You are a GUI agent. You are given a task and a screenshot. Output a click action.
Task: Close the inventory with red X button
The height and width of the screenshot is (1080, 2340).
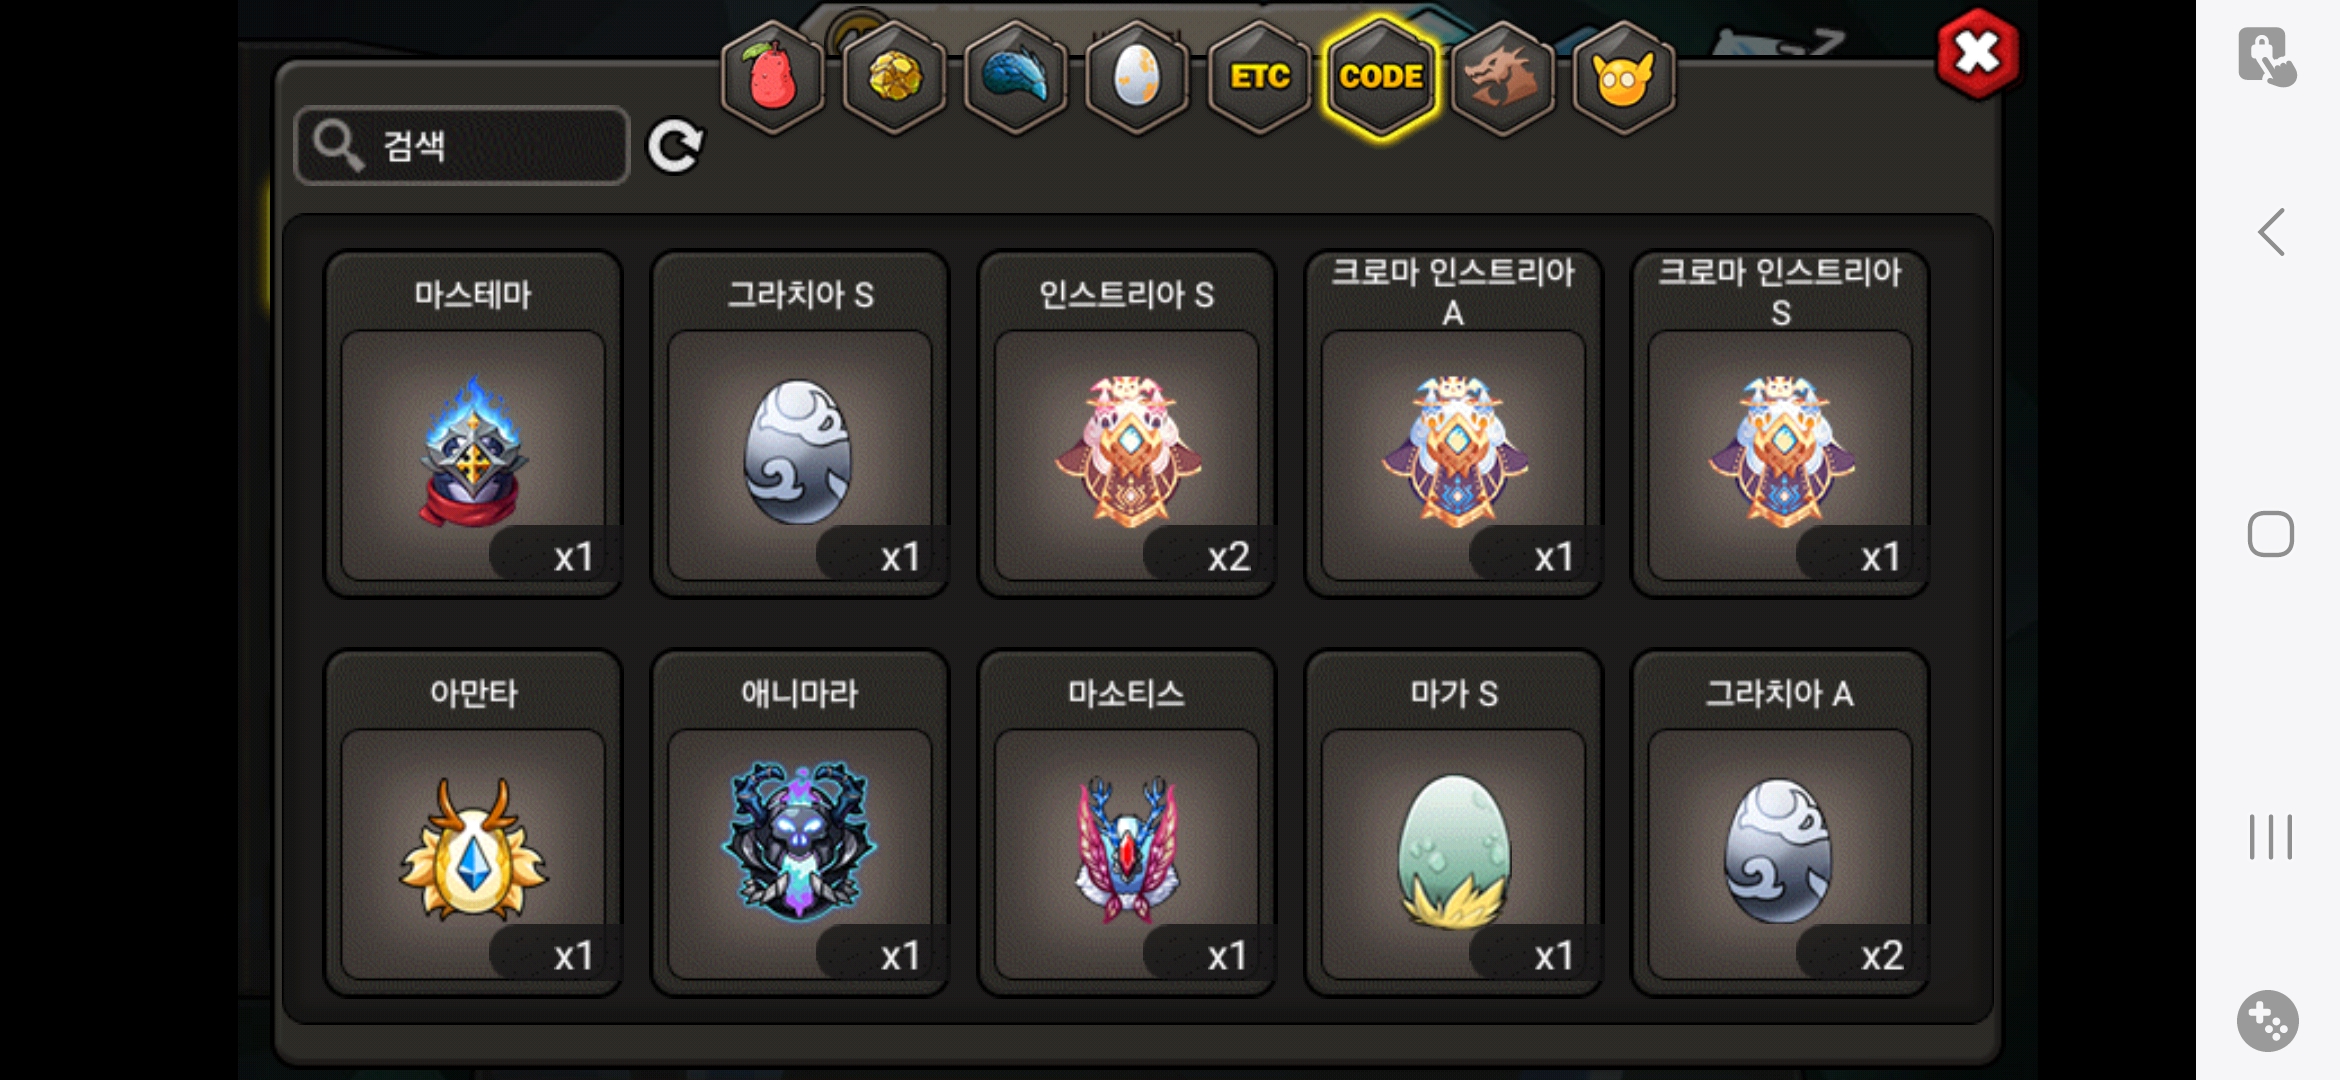pyautogui.click(x=1977, y=54)
